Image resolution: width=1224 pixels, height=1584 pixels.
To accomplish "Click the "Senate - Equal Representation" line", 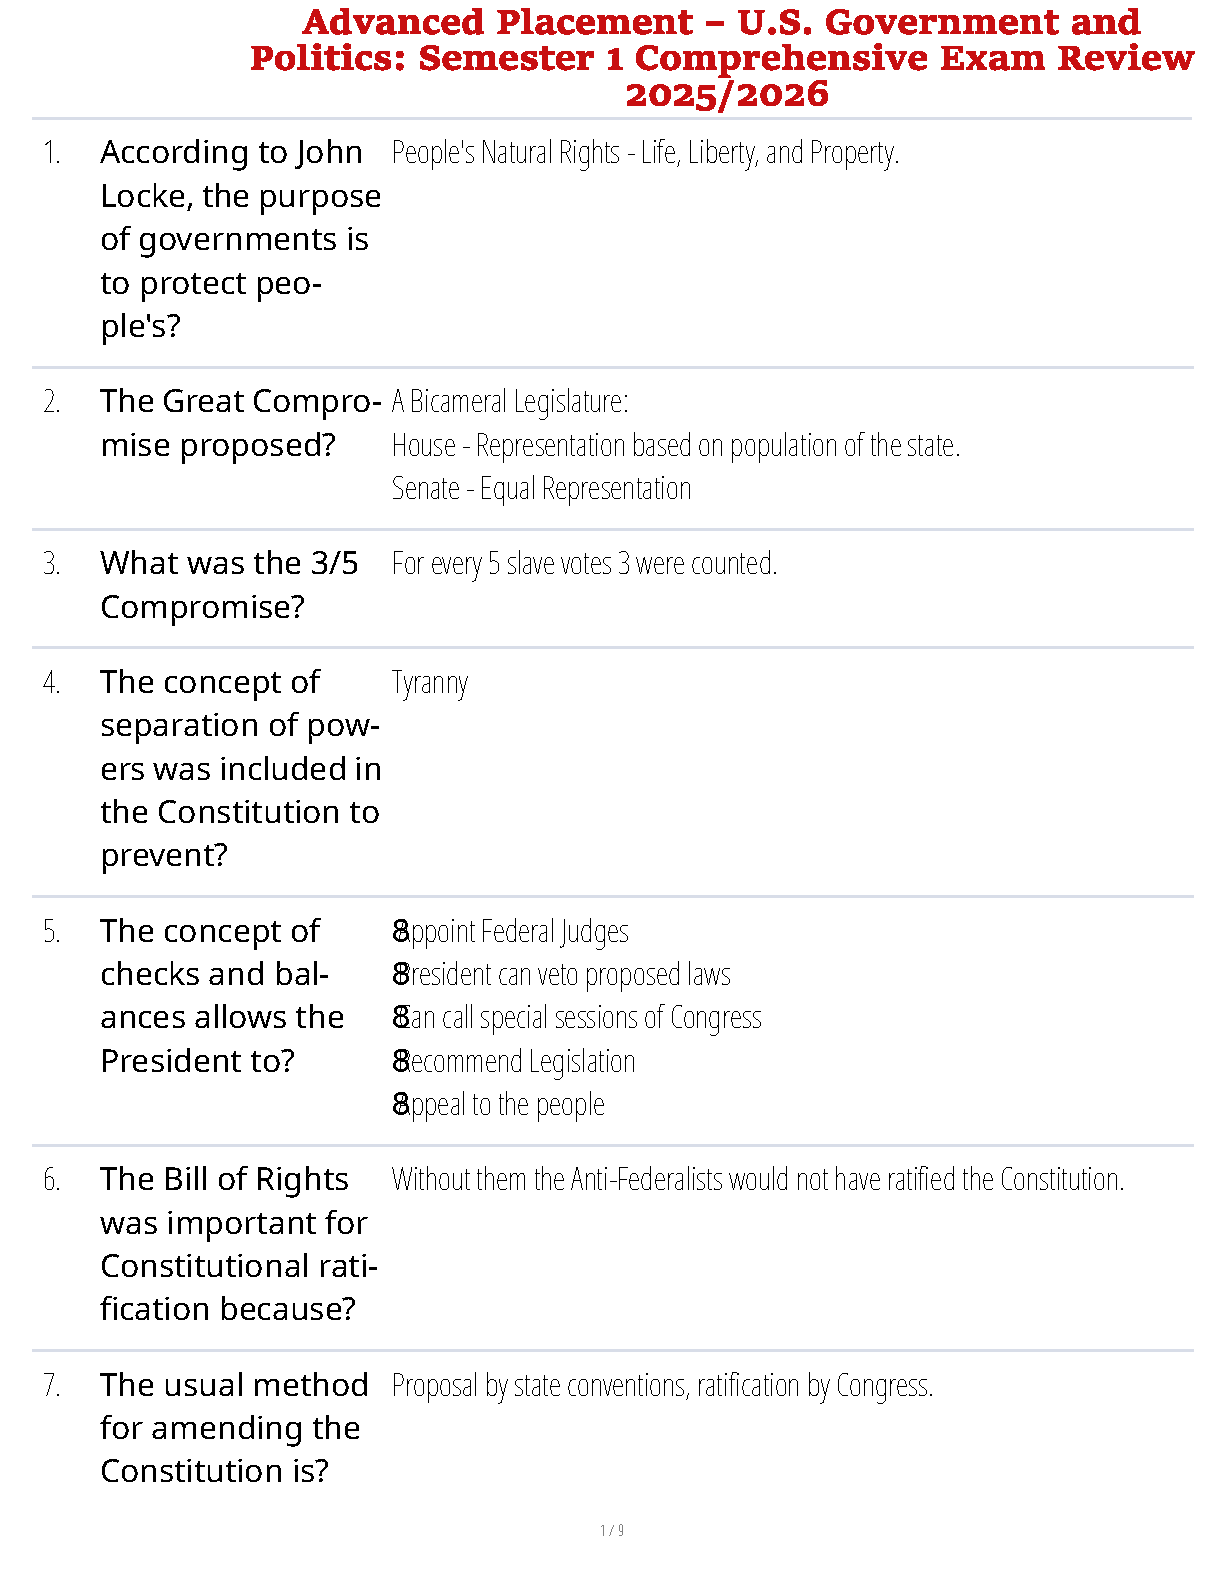I will [541, 489].
